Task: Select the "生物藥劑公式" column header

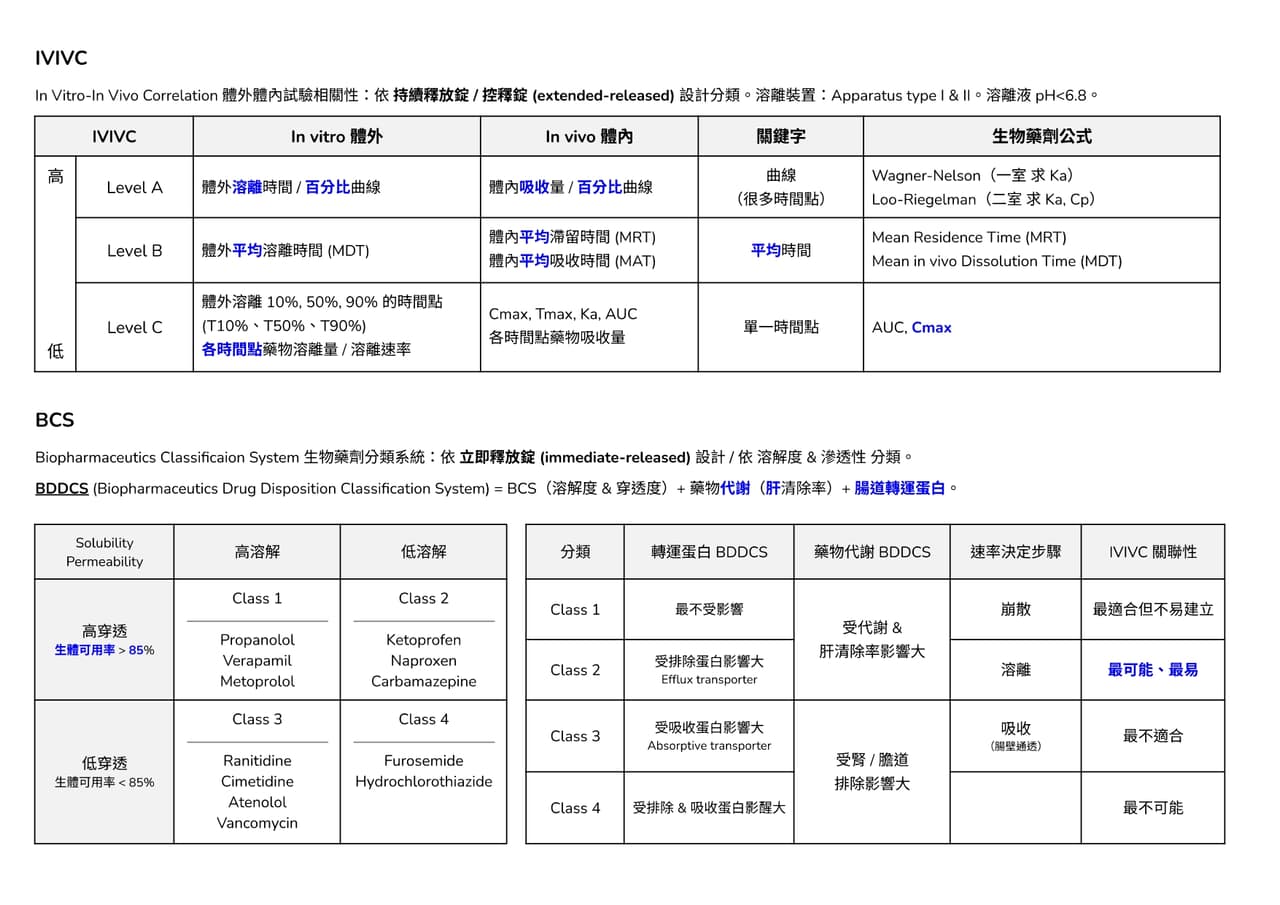Action: pos(1041,137)
